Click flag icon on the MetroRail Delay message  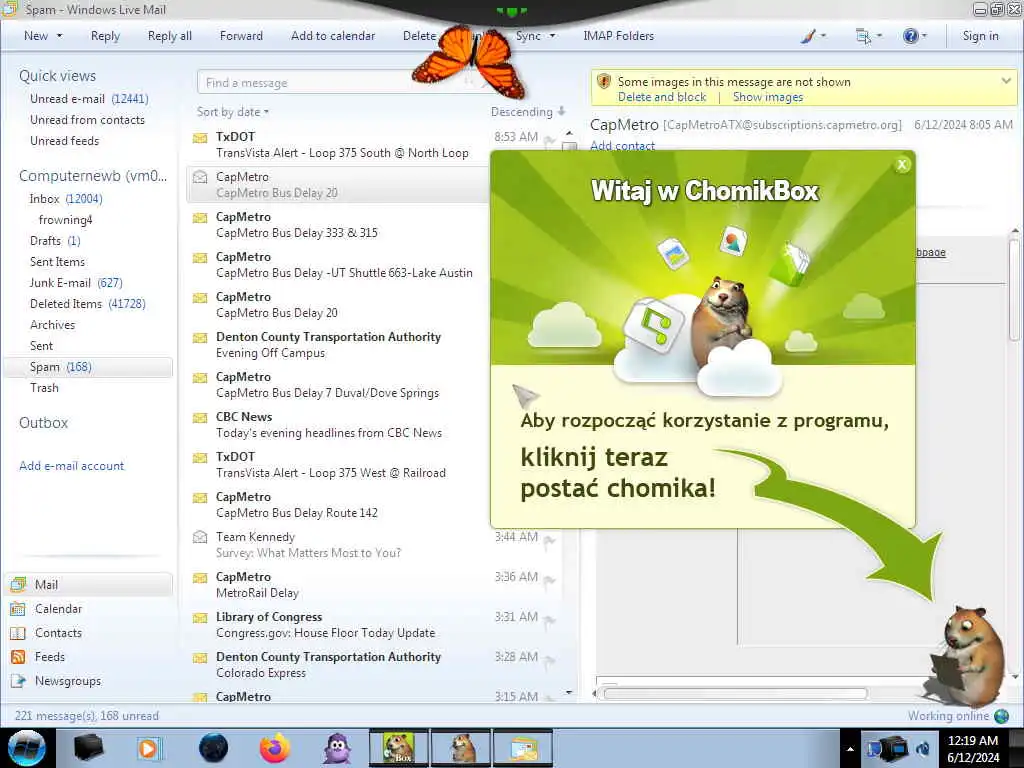click(550, 581)
